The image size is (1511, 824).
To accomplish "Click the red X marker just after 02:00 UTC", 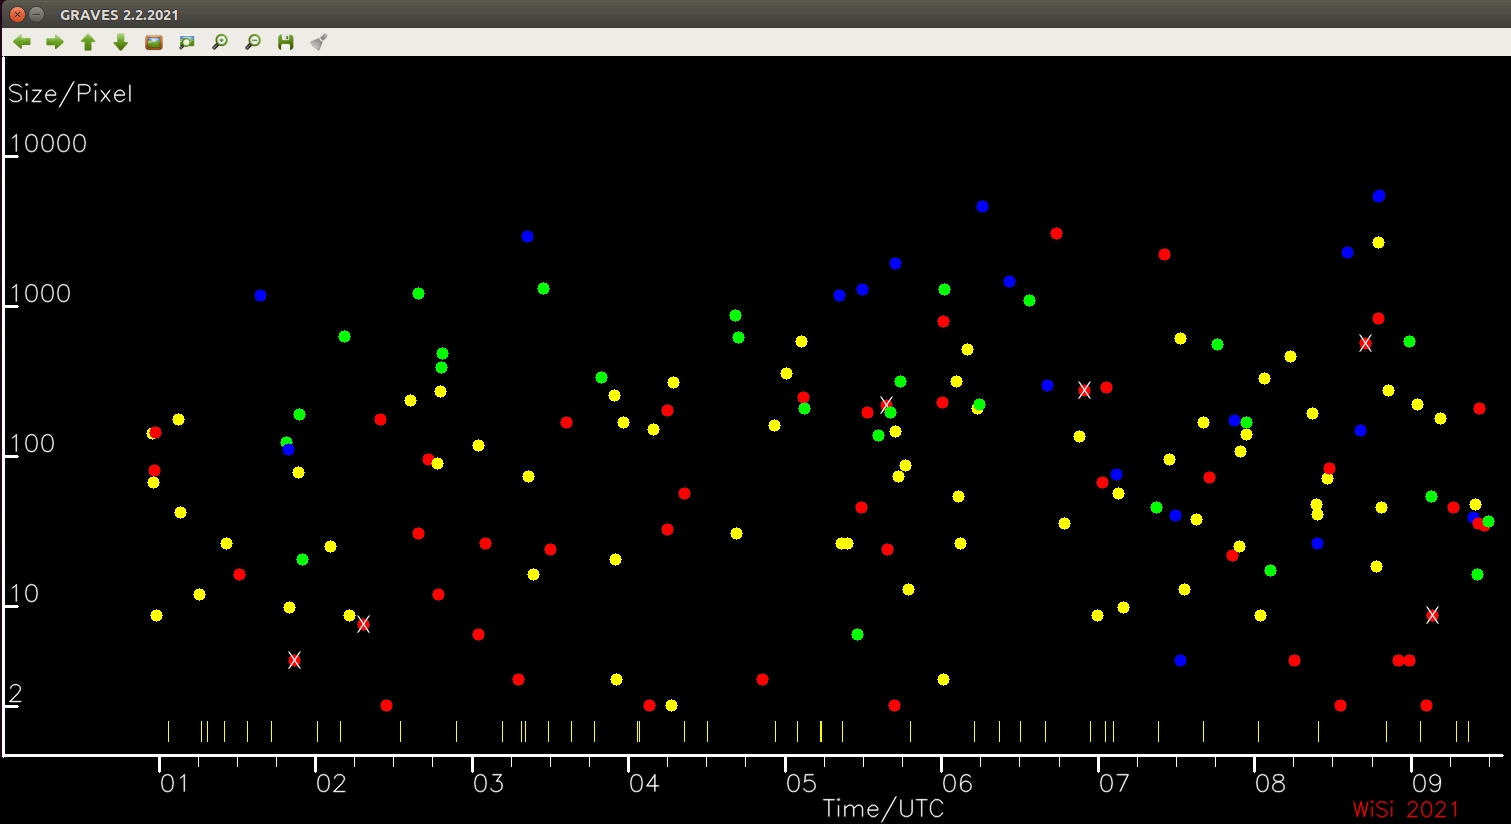I will tap(363, 624).
